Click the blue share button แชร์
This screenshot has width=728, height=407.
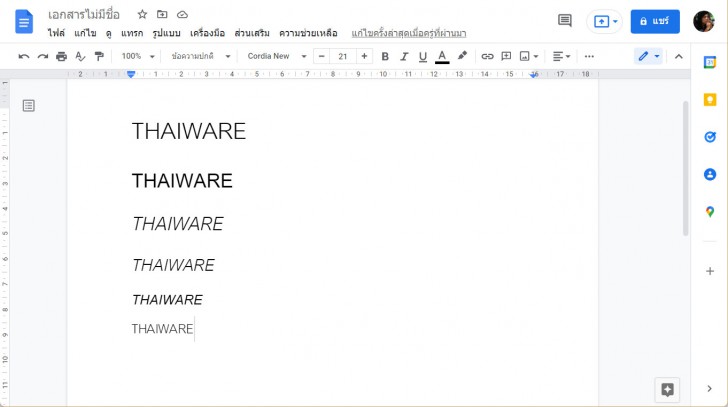655,21
